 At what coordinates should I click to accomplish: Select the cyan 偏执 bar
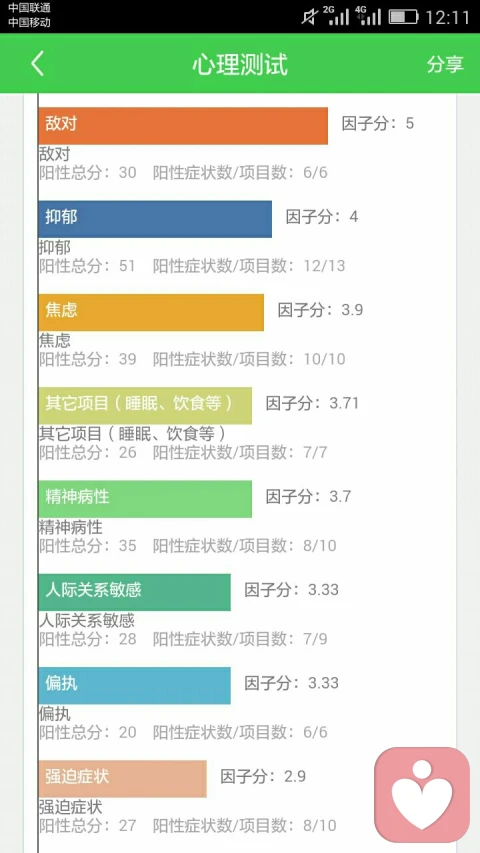(x=134, y=685)
